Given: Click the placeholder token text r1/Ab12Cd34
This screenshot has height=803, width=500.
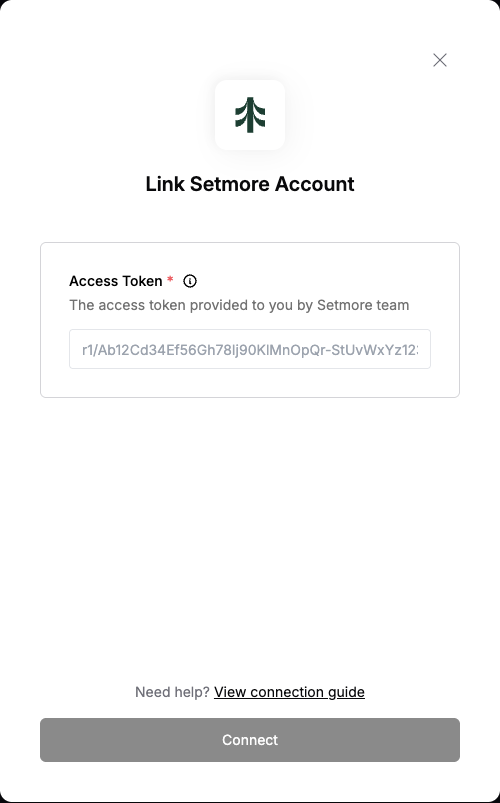Looking at the screenshot, I should pos(129,350).
